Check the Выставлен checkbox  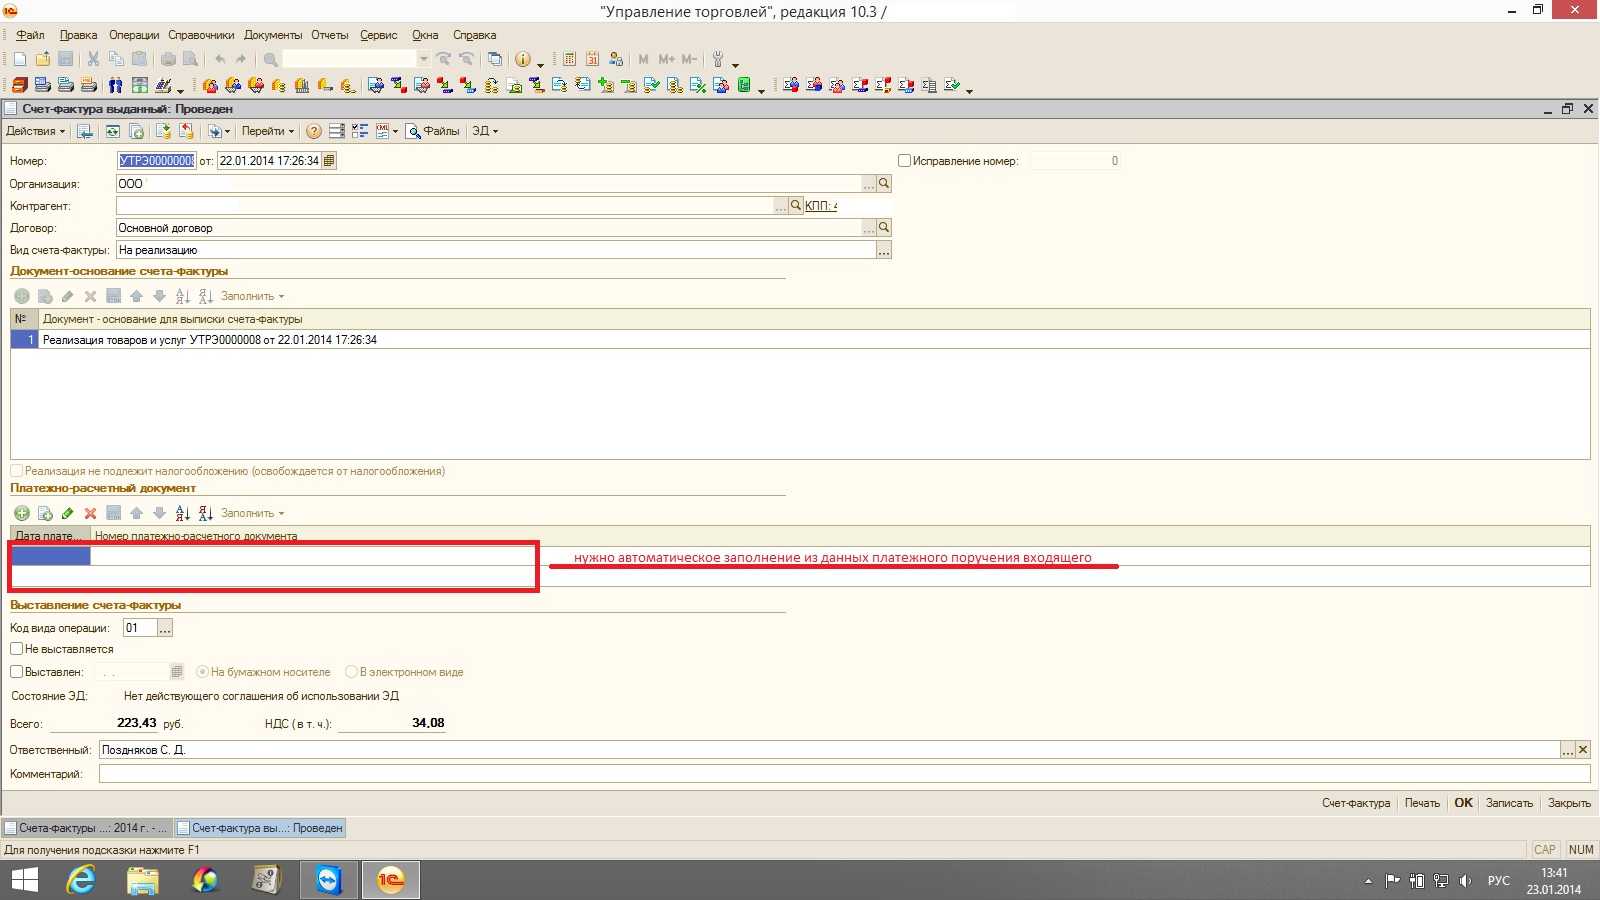17,672
